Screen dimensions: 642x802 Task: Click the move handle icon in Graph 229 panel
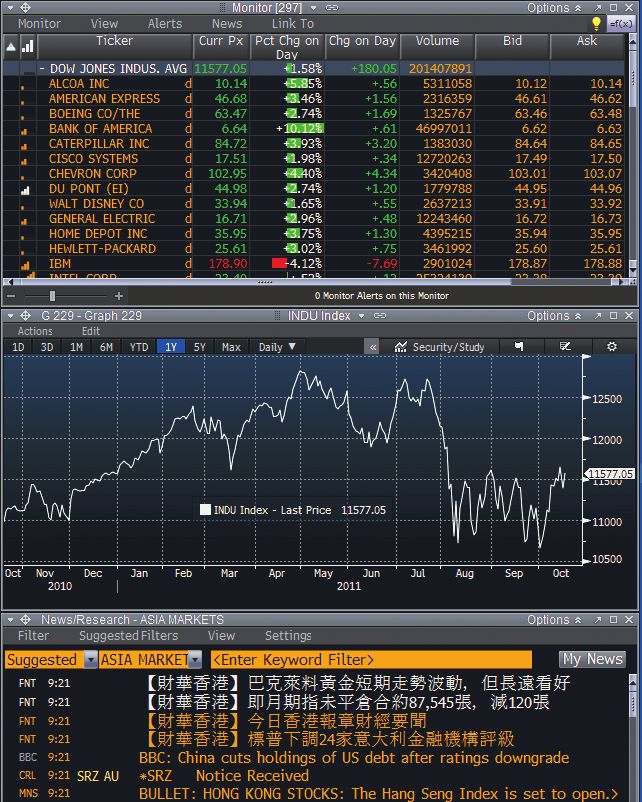25,316
